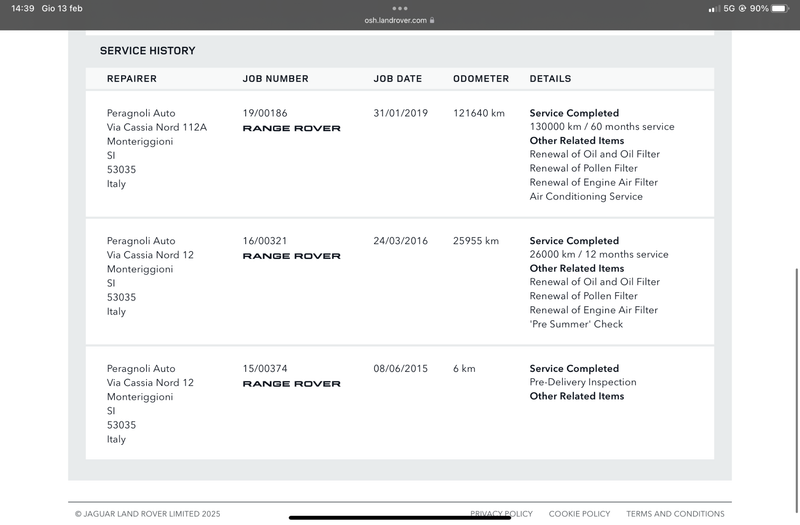The image size is (800, 525).
Task: Select job number 16/00321
Action: pyautogui.click(x=265, y=241)
